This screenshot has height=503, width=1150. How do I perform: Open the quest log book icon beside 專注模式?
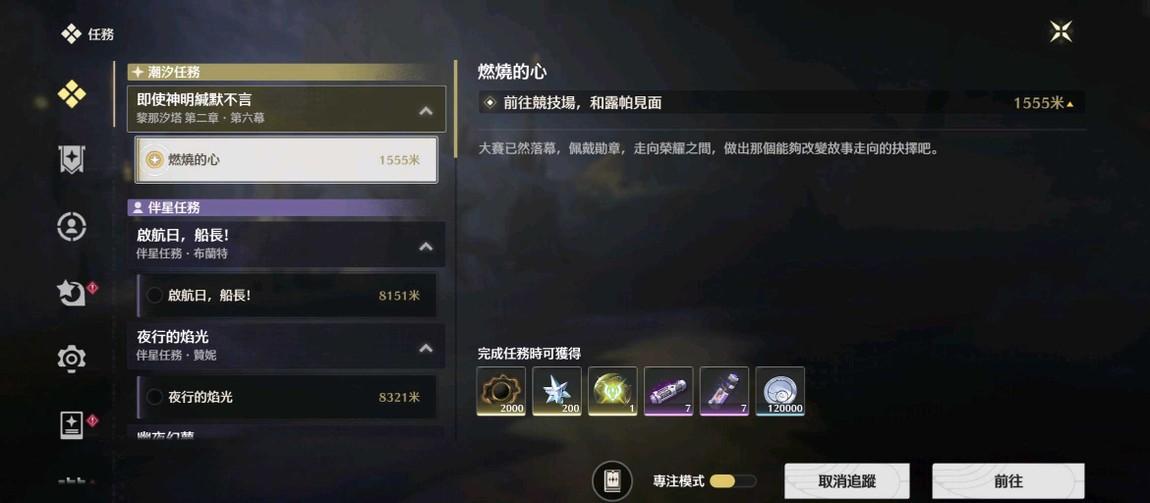tap(612, 481)
